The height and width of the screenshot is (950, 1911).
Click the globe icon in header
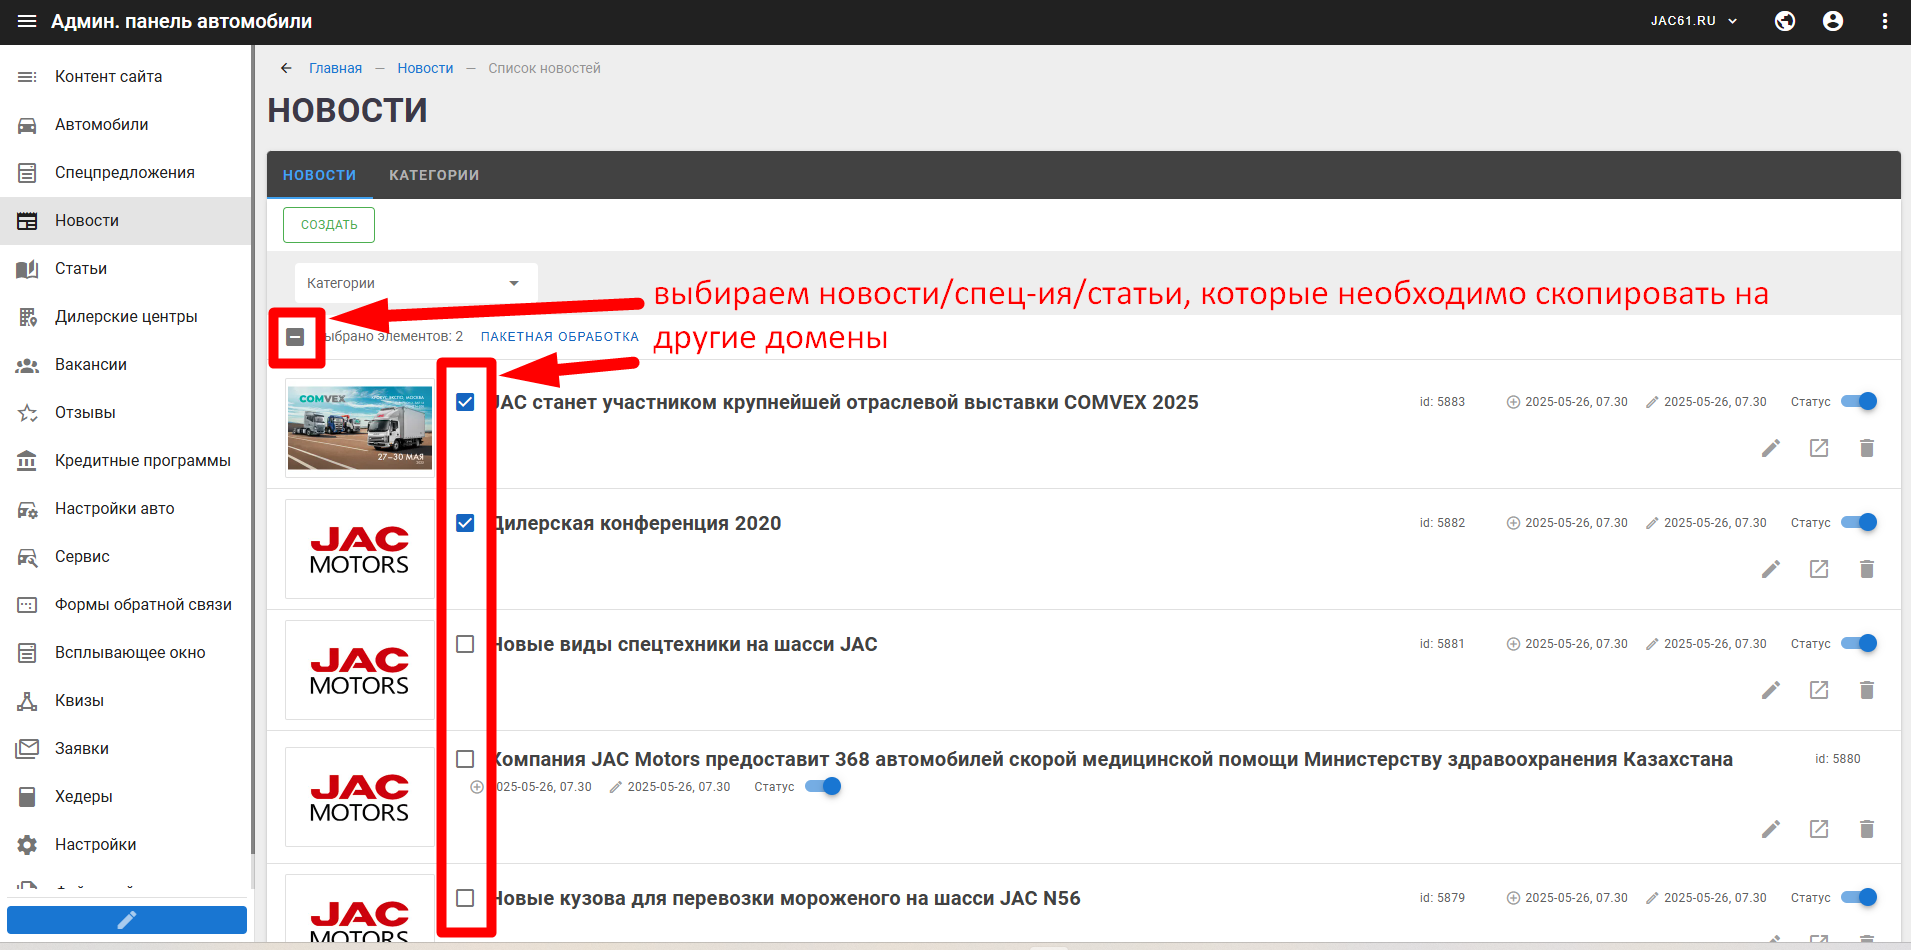1785,21
